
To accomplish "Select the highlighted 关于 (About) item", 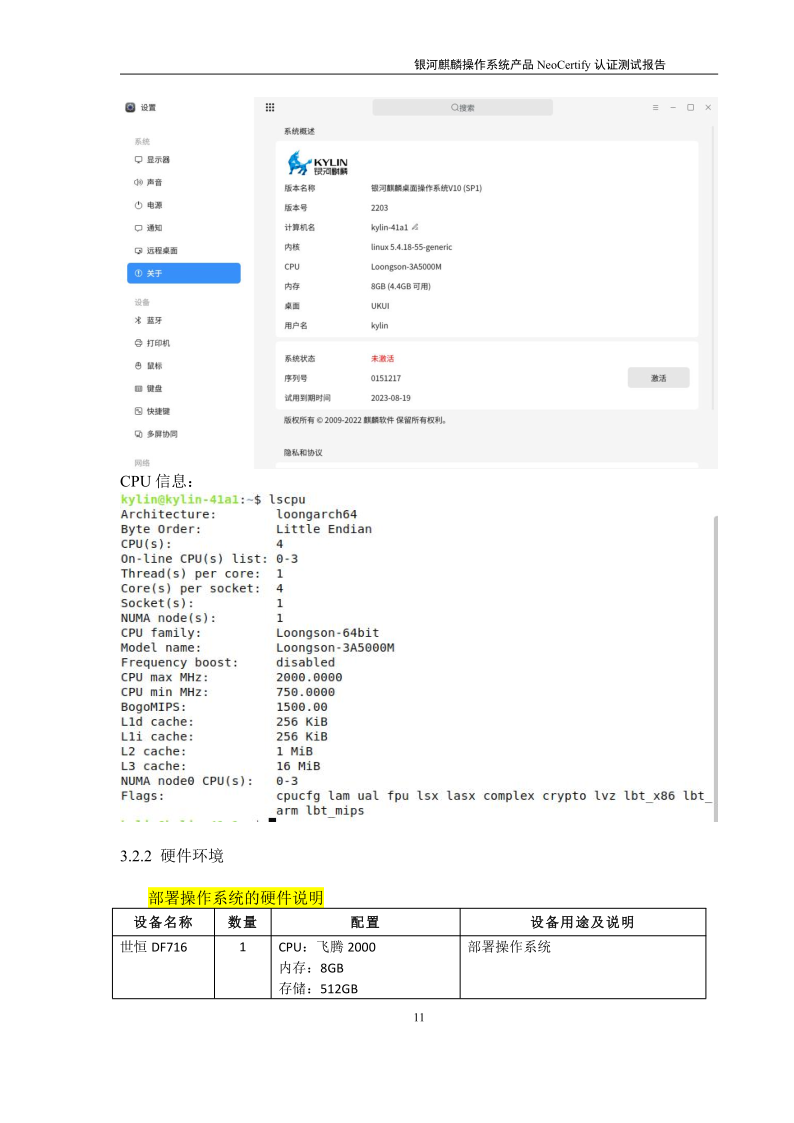I will [183, 273].
